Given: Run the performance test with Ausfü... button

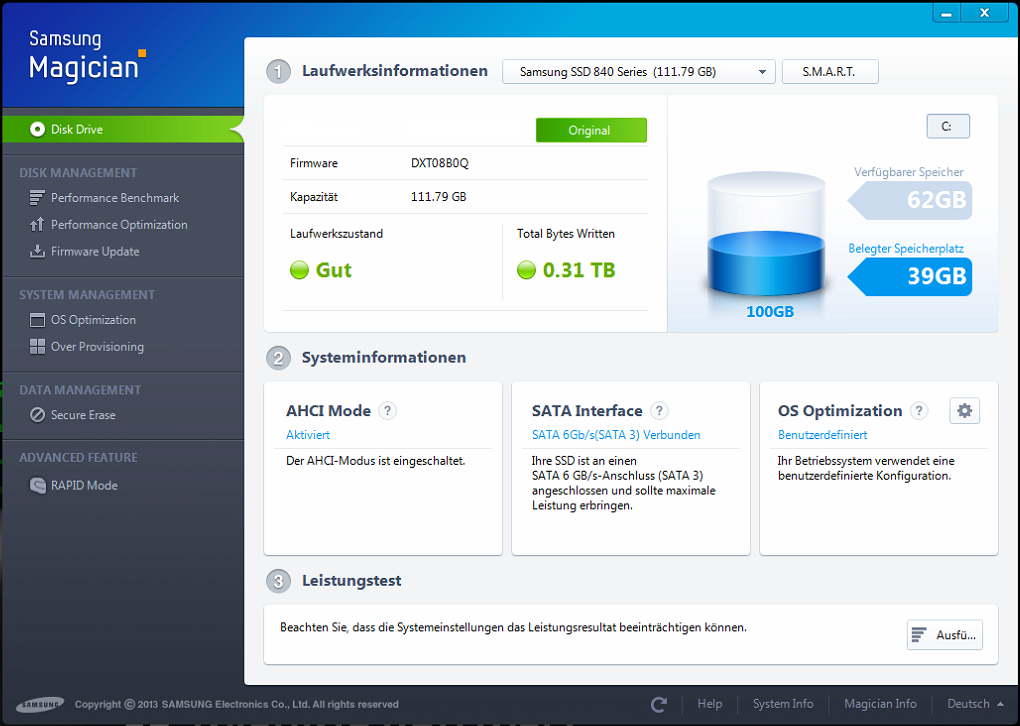Looking at the screenshot, I should [945, 635].
